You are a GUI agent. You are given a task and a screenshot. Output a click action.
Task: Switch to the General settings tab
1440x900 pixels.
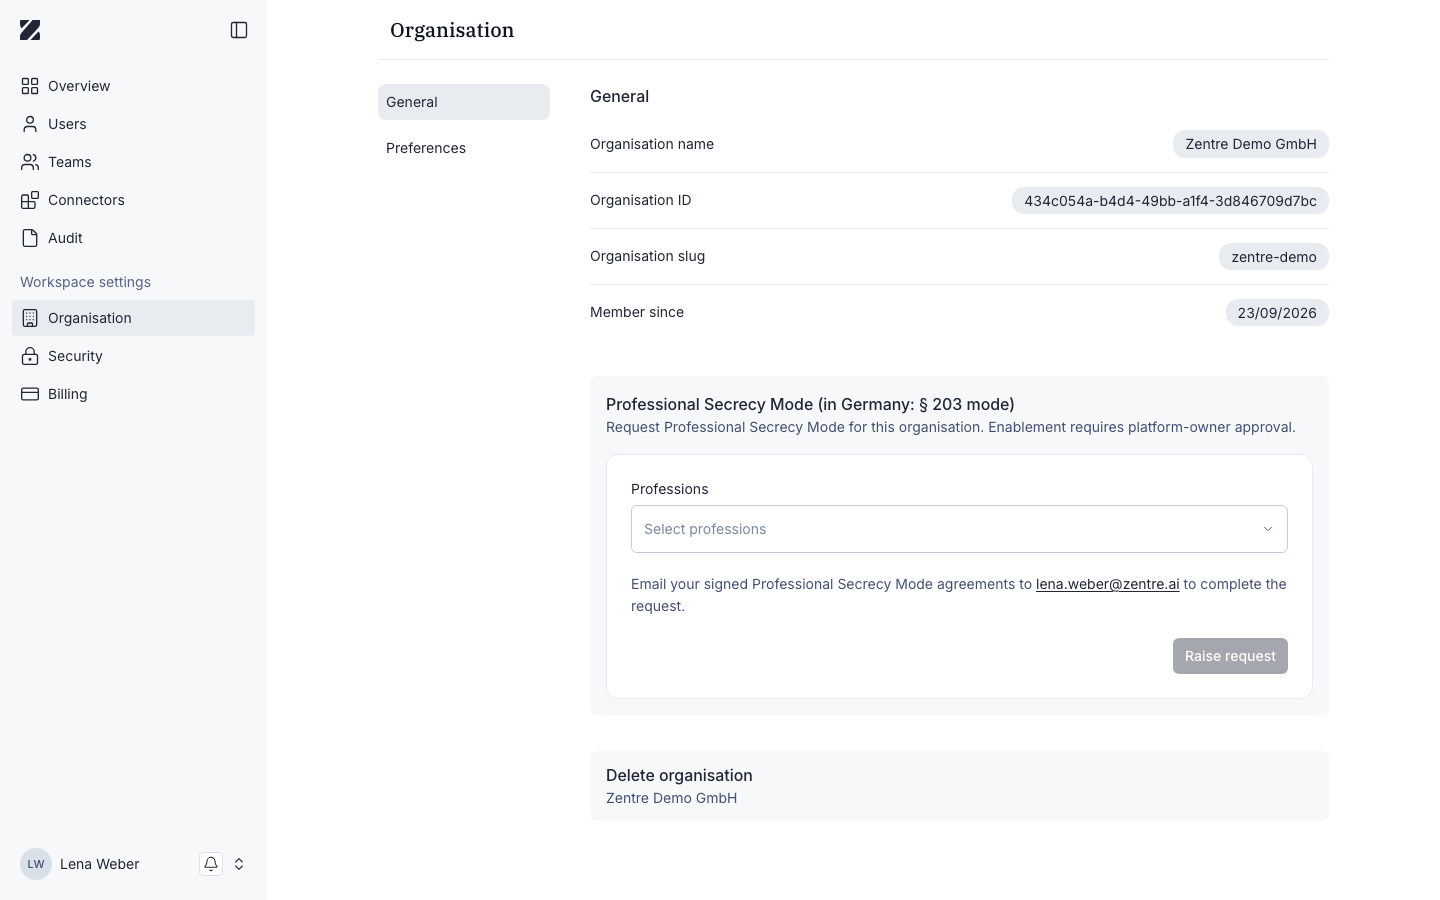[464, 102]
